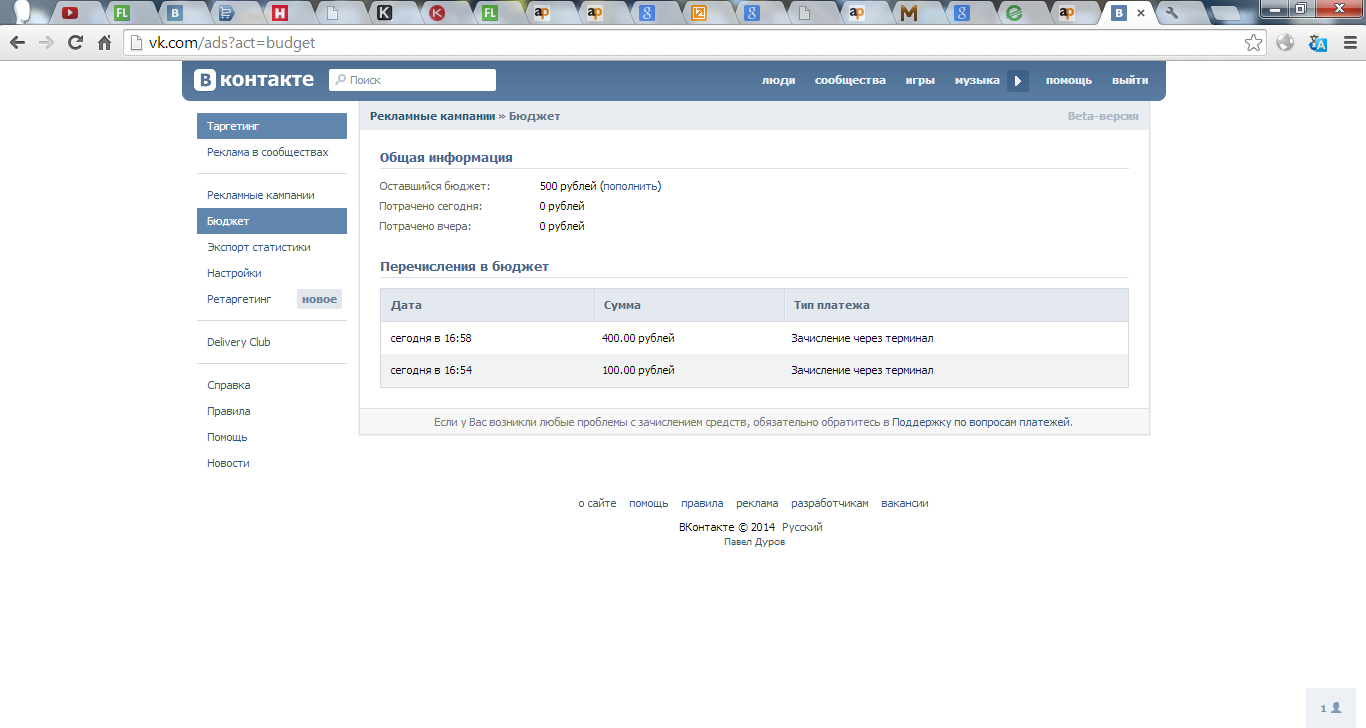Click into the Поиск search field

coord(412,80)
